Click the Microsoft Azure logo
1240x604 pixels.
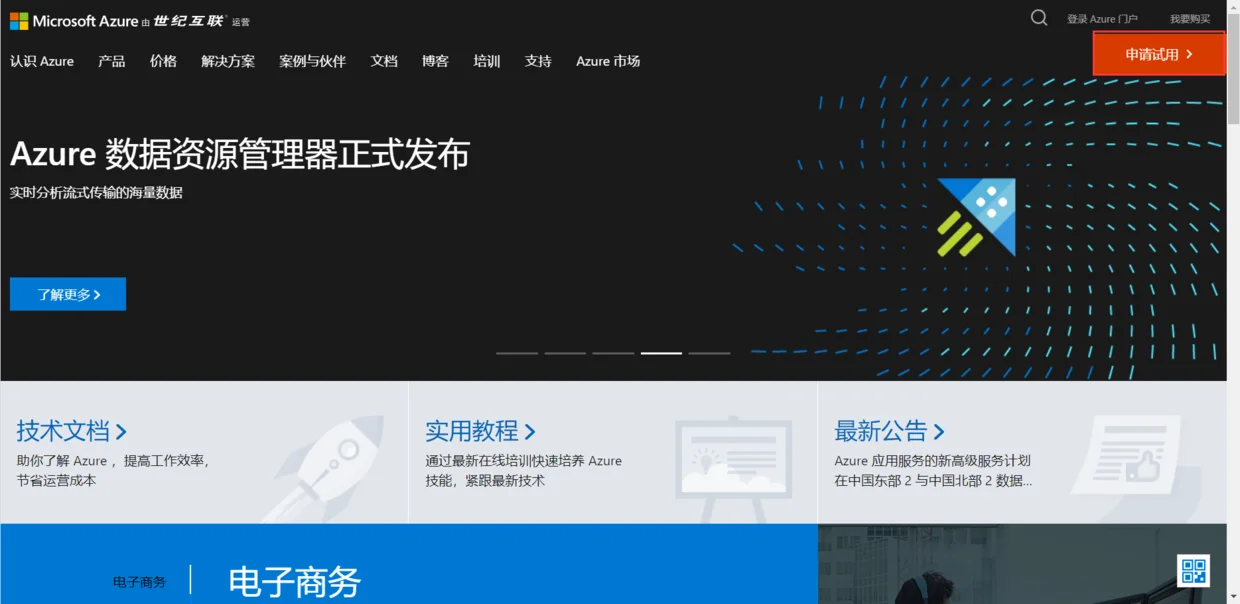click(130, 21)
